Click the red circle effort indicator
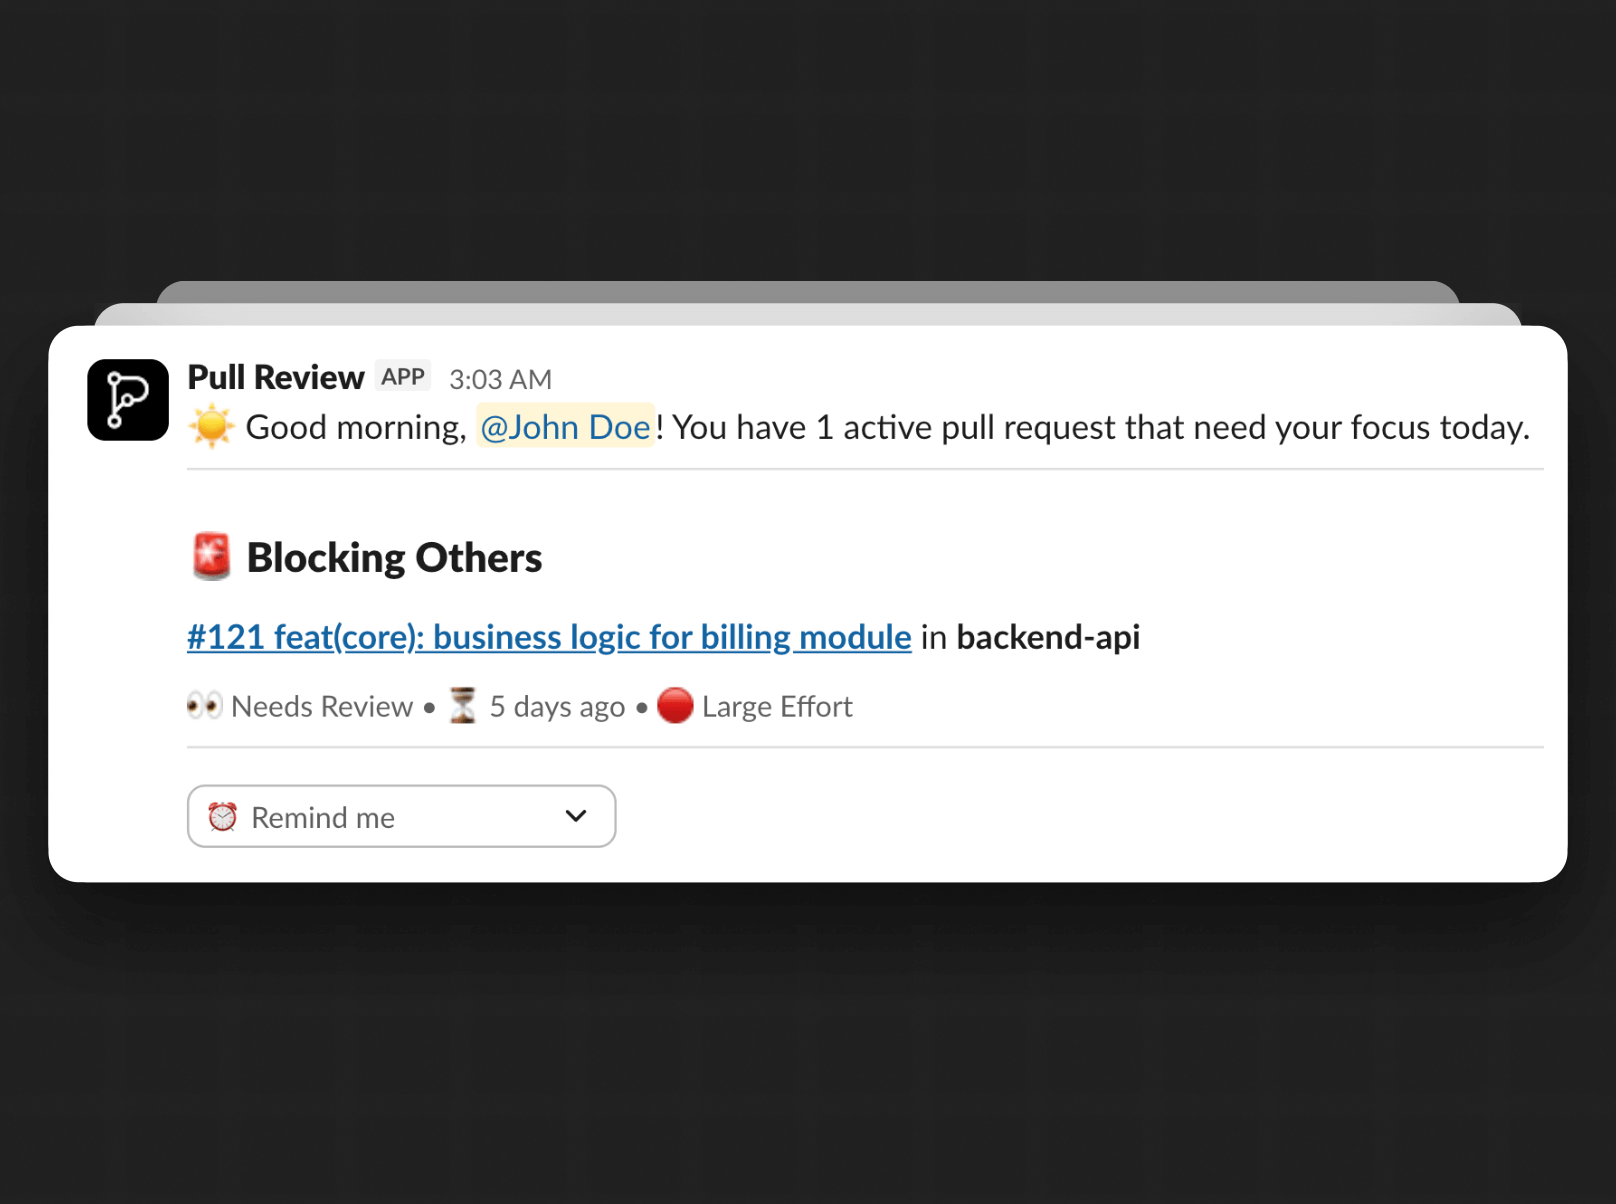Viewport: 1616px width, 1204px height. click(675, 706)
